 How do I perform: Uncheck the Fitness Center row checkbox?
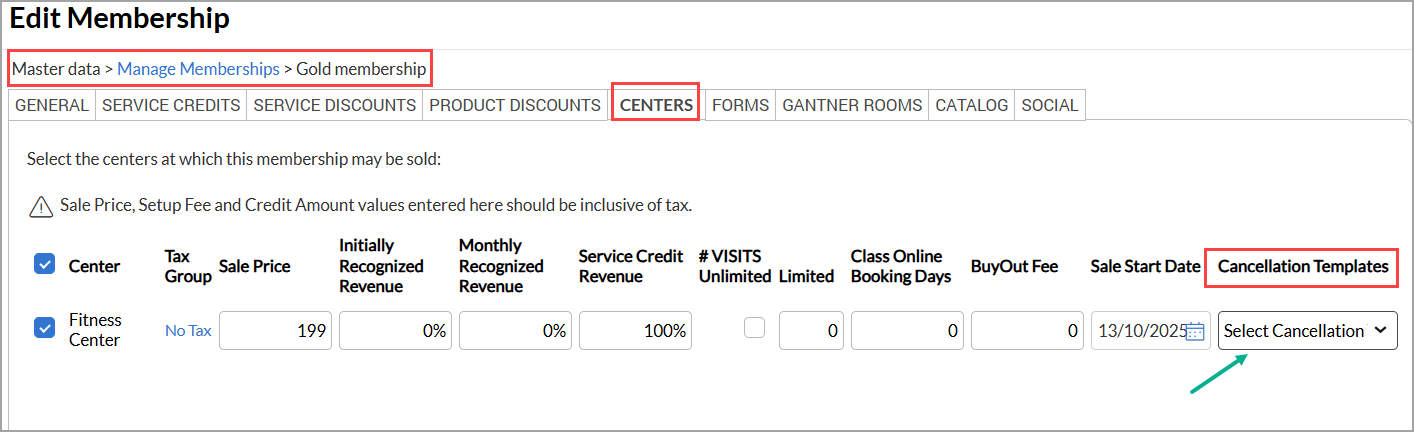point(45,328)
